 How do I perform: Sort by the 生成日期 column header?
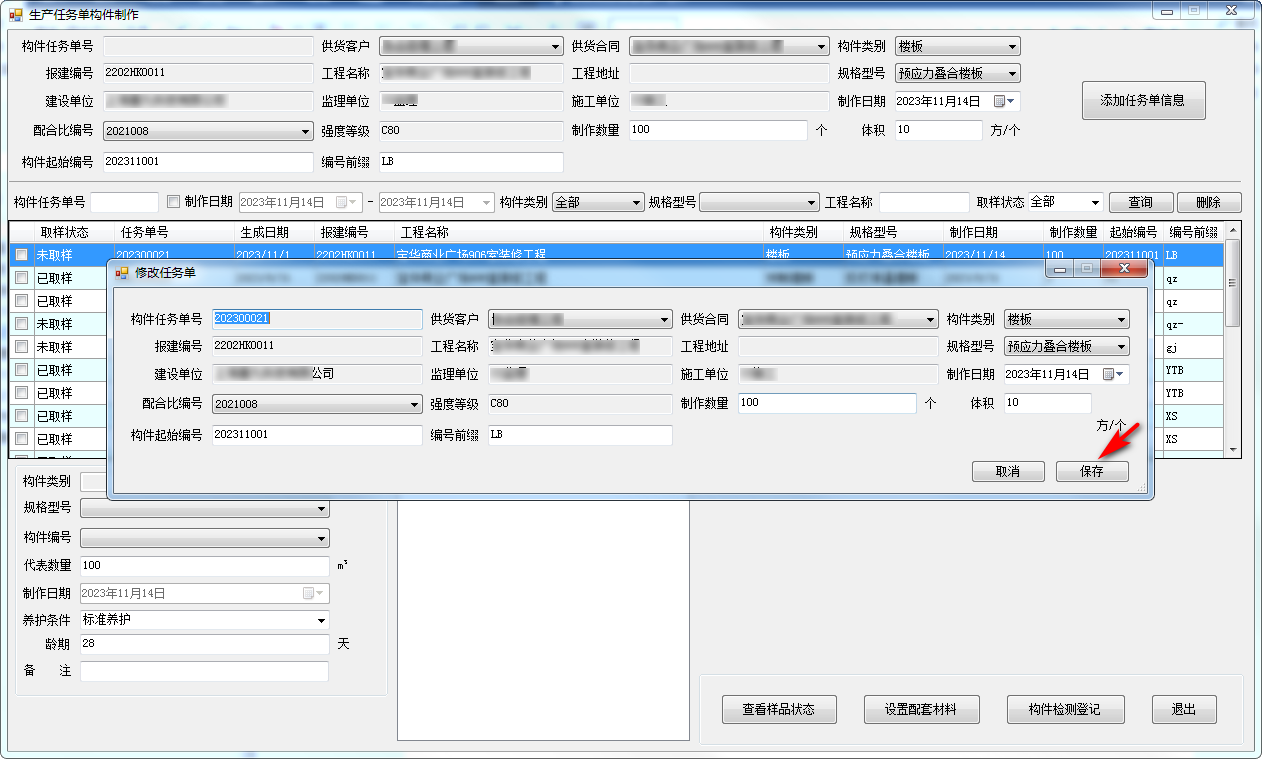(264, 232)
